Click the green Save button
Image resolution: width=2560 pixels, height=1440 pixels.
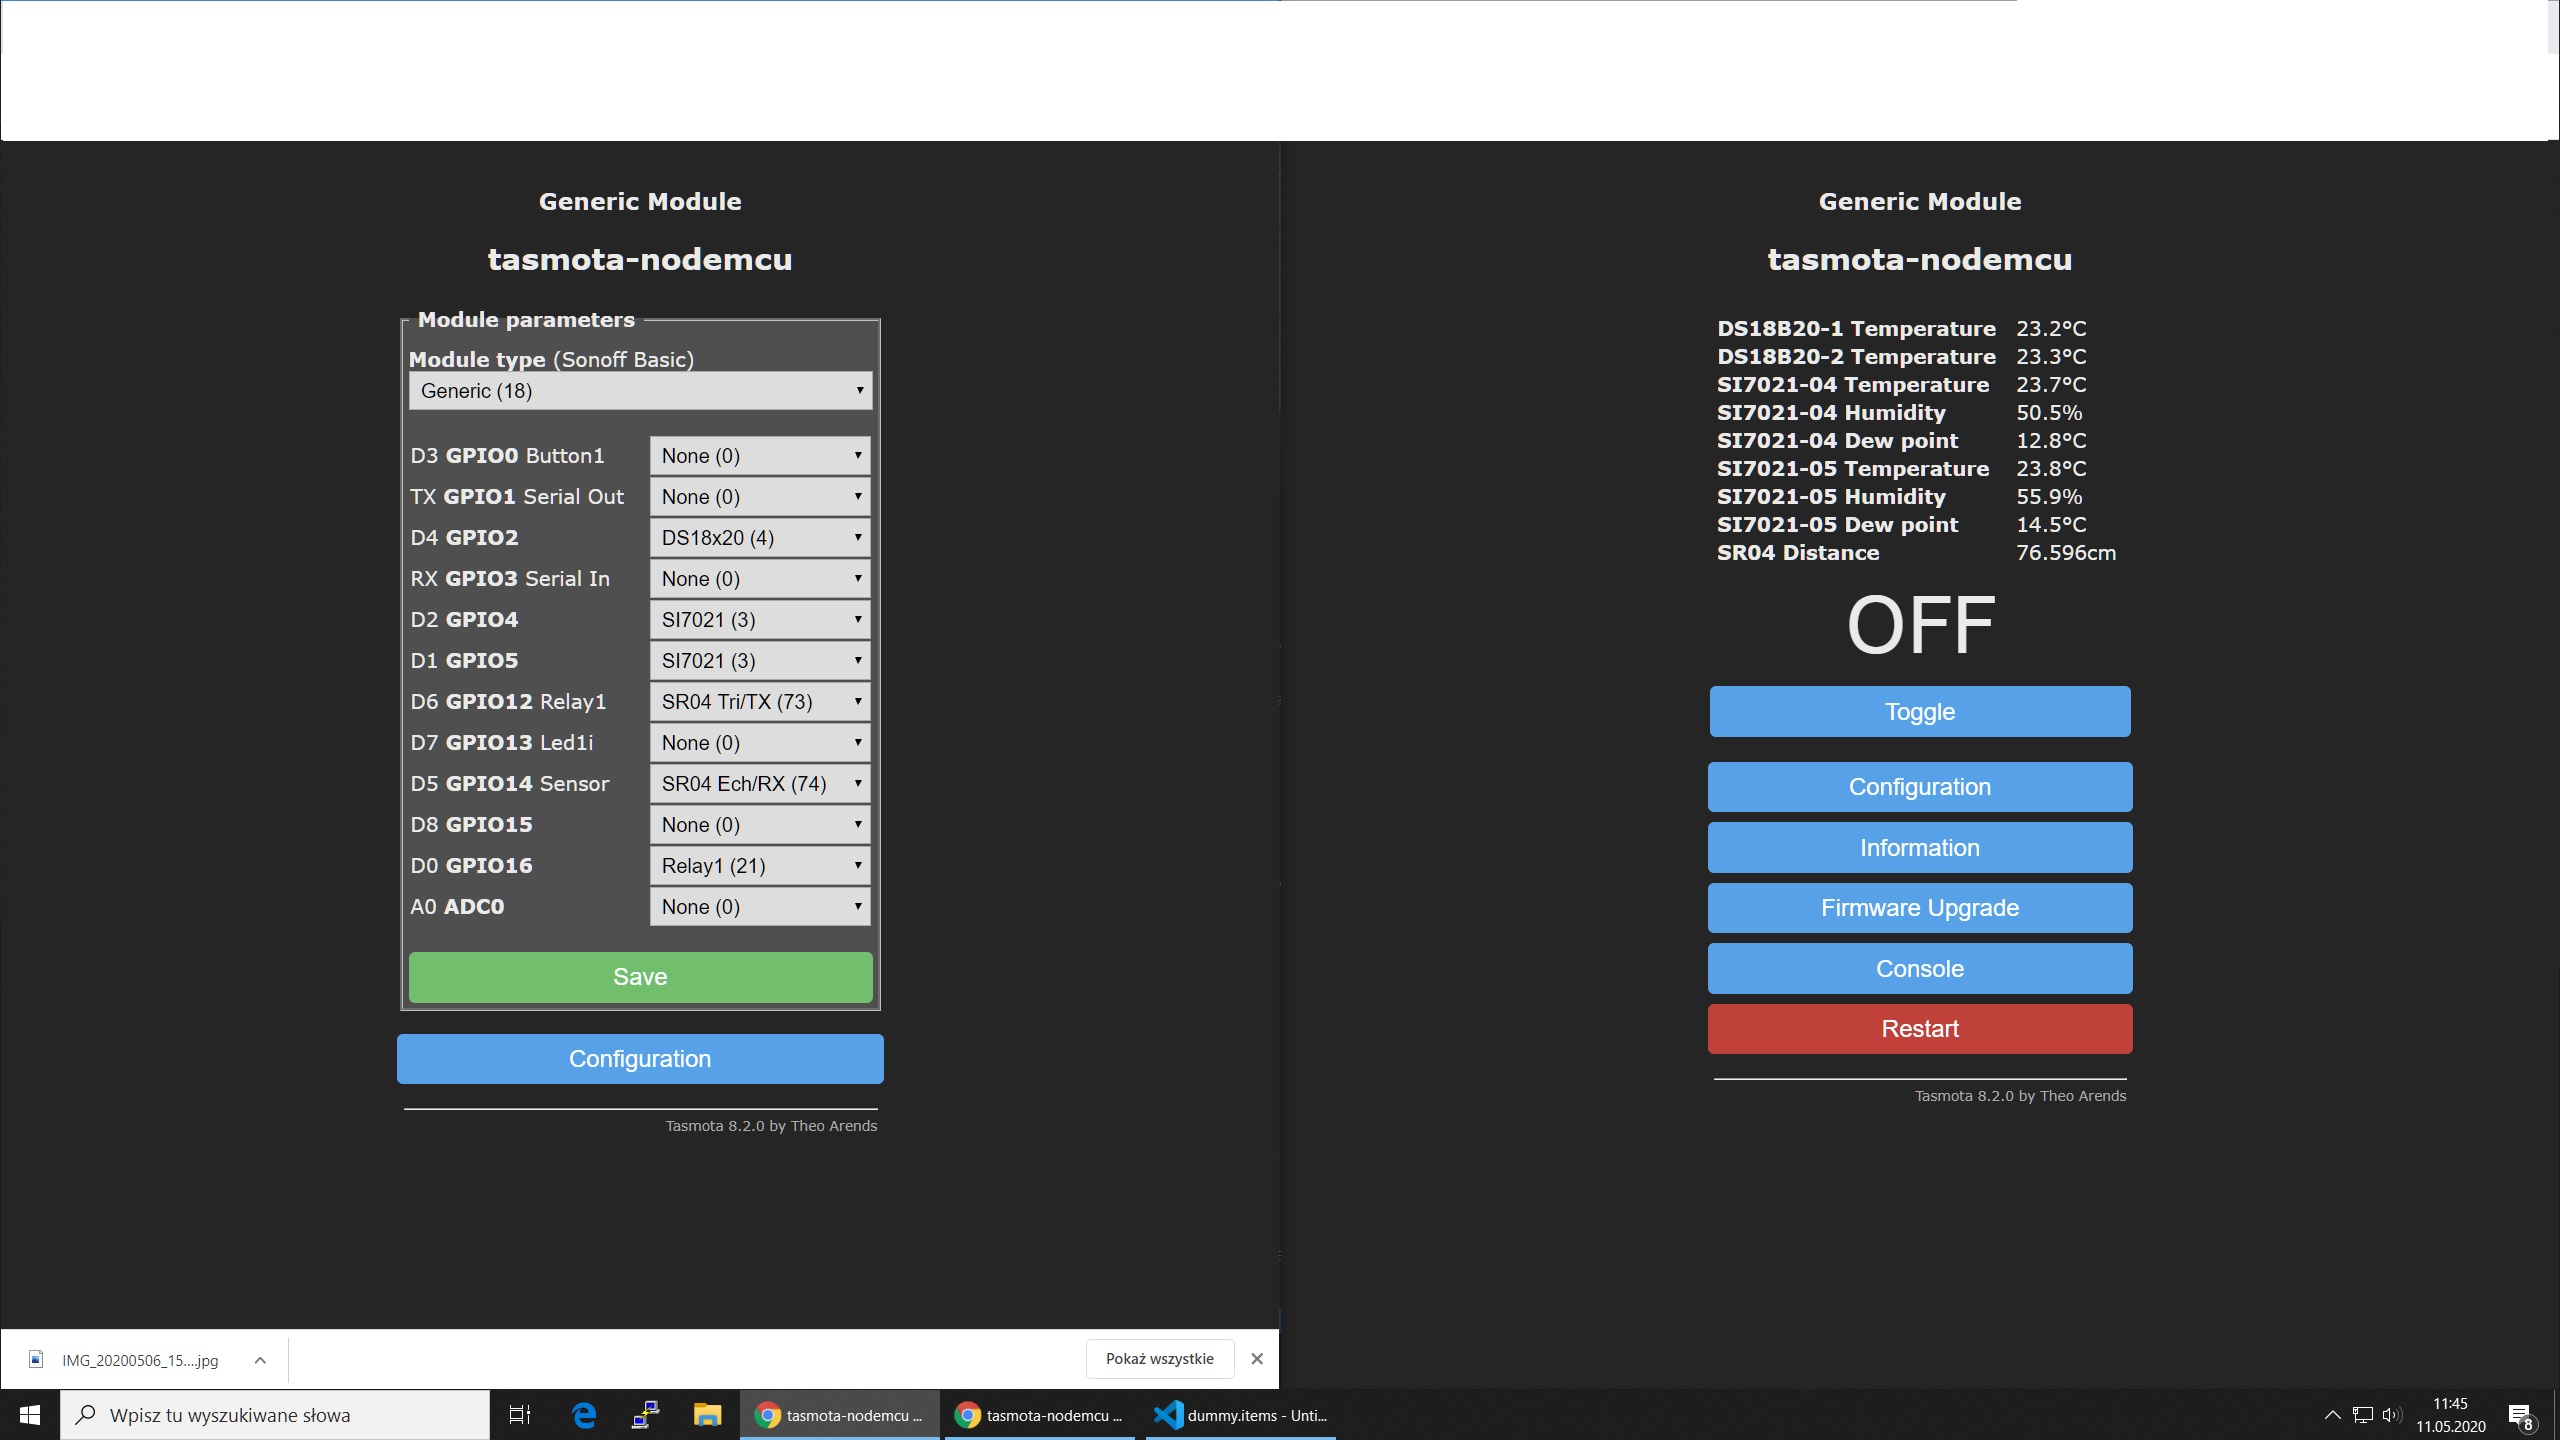point(640,977)
